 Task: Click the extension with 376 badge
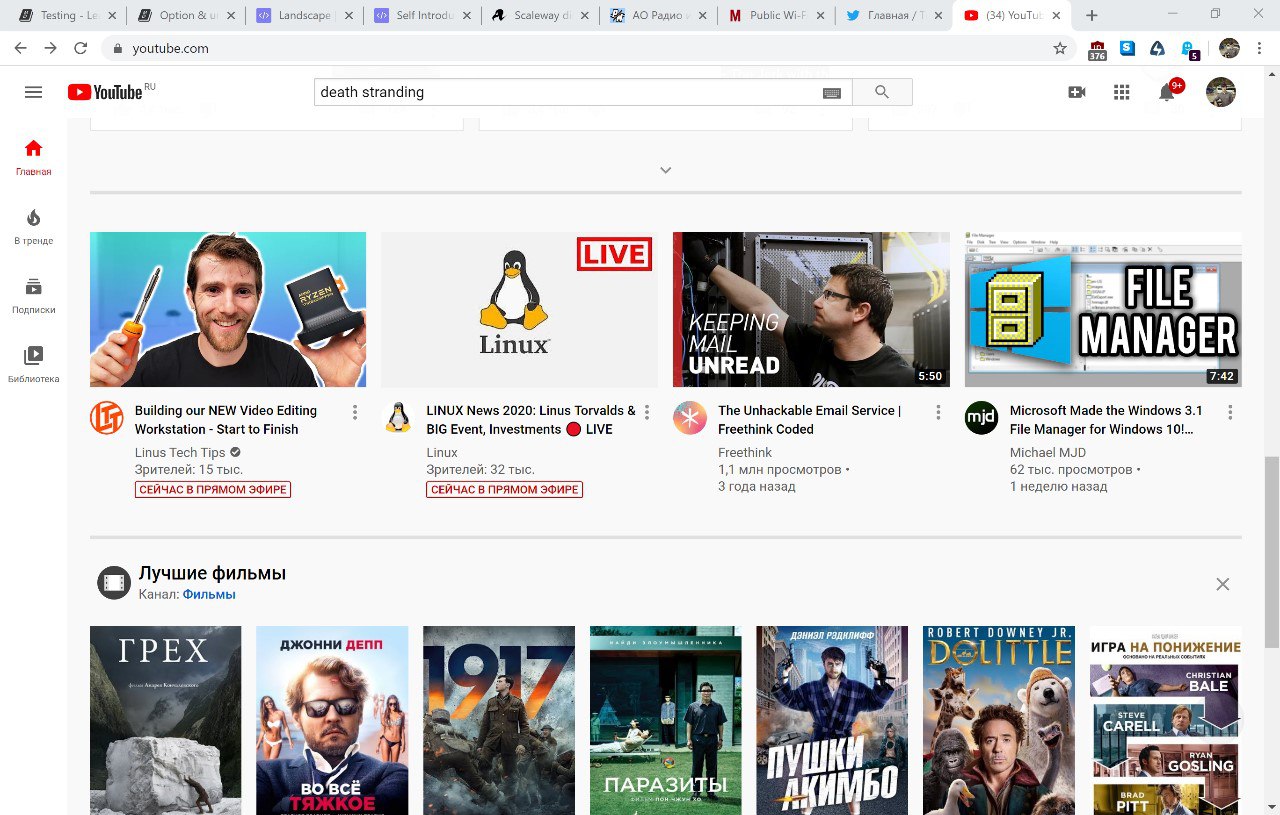tap(1097, 50)
